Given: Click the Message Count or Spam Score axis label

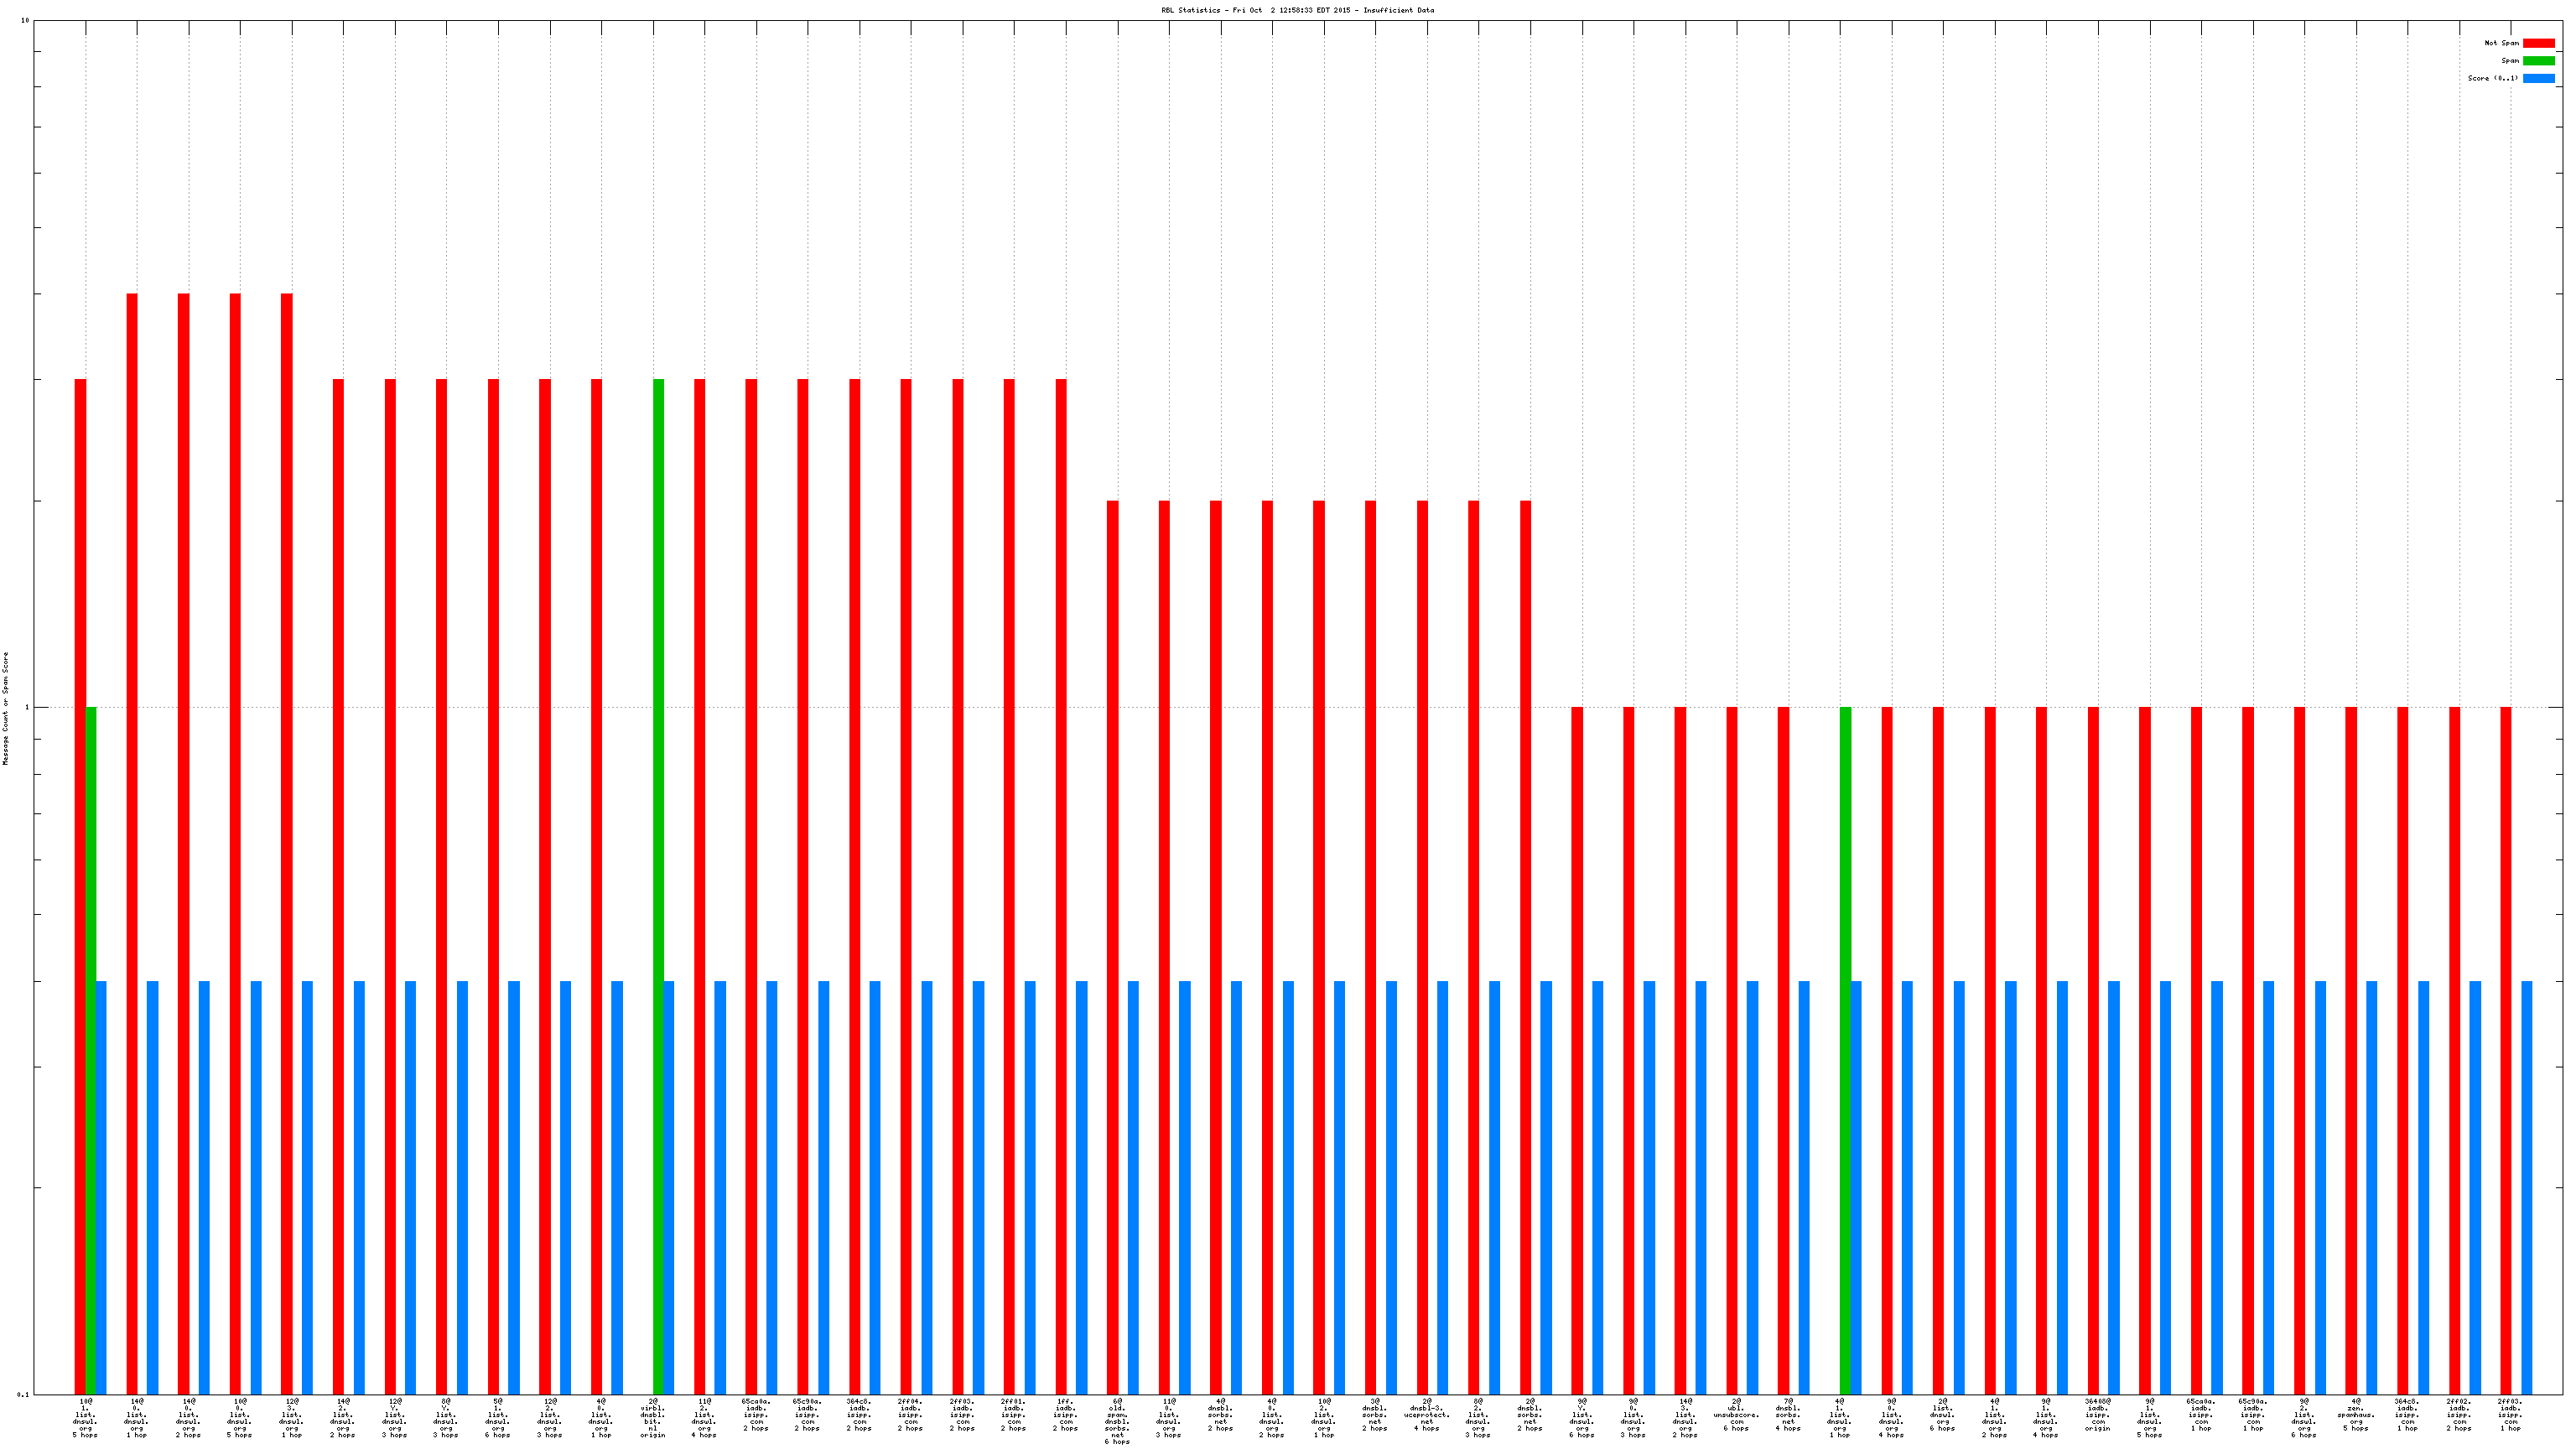Looking at the screenshot, I should 5,708.
